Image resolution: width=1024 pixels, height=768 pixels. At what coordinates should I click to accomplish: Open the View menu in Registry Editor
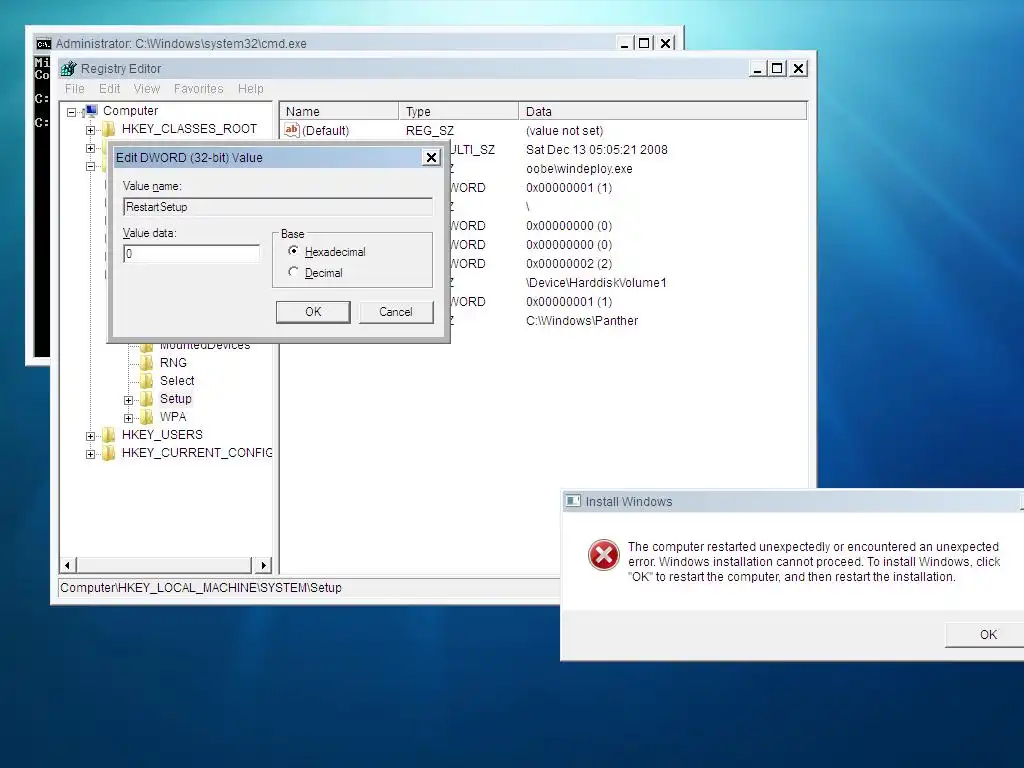pos(146,89)
